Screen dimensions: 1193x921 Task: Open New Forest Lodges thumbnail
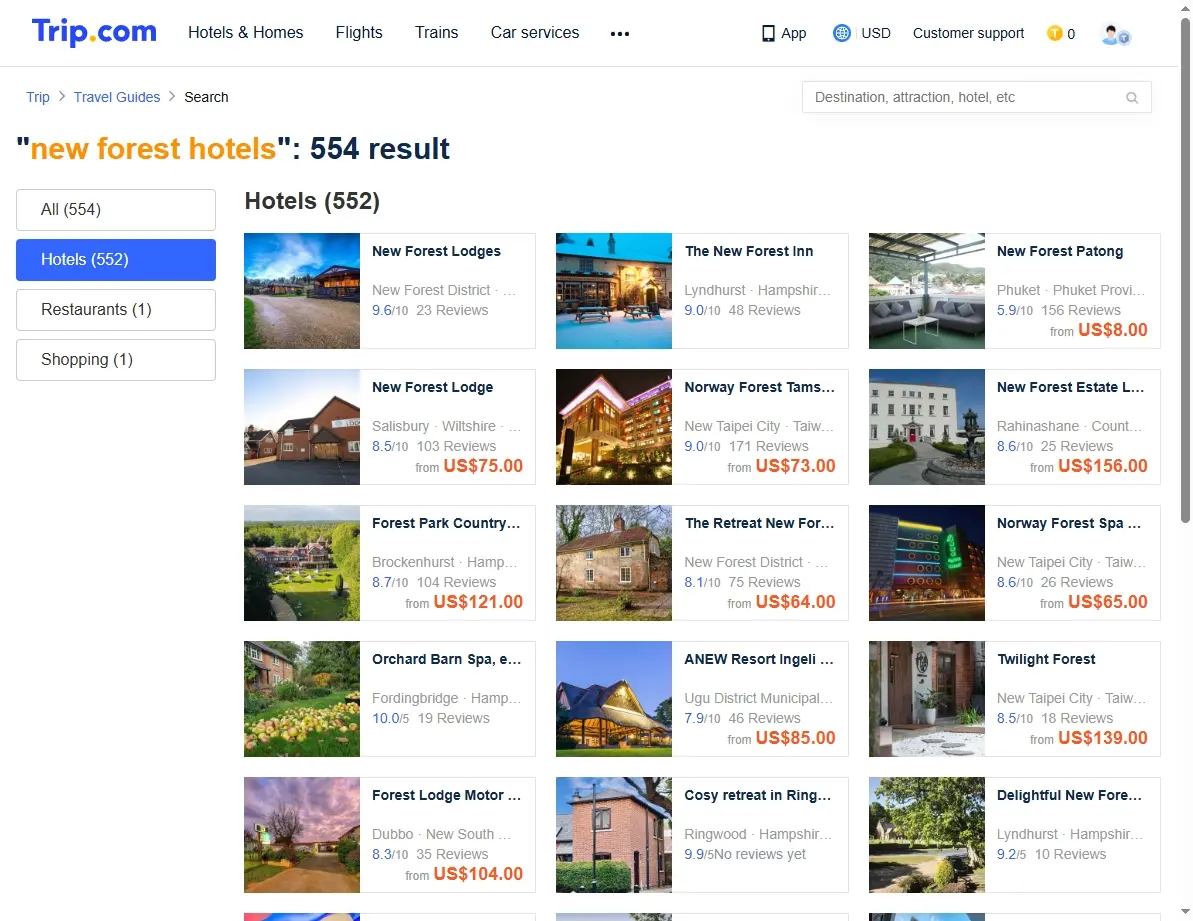(x=302, y=291)
